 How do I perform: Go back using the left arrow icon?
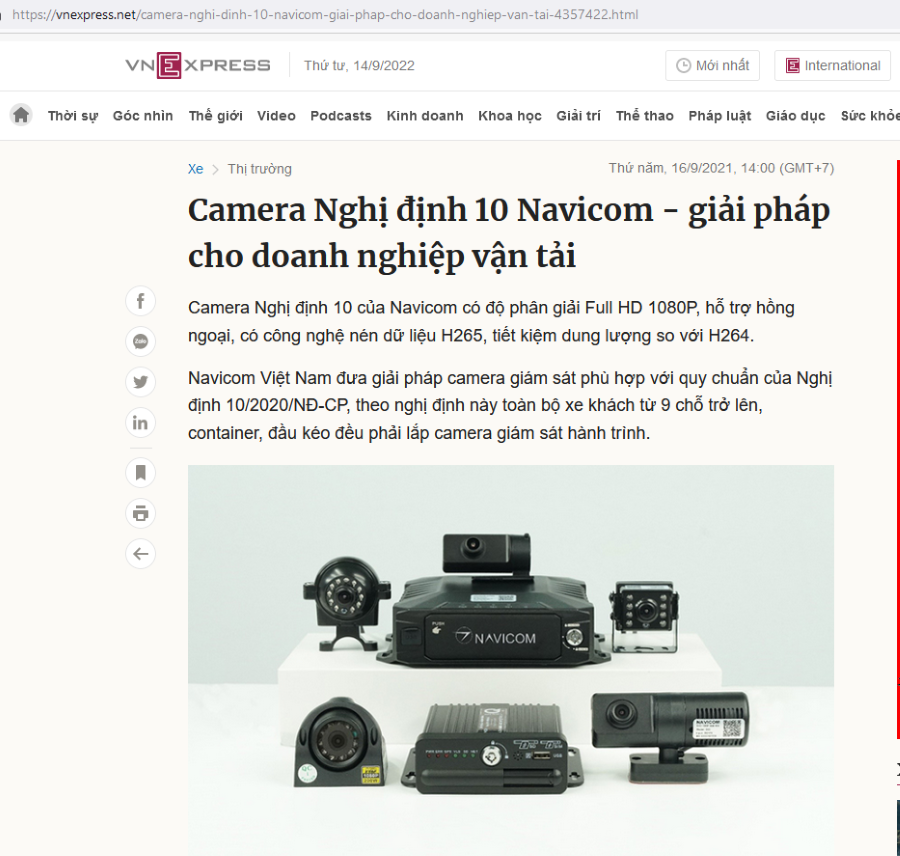click(x=140, y=554)
